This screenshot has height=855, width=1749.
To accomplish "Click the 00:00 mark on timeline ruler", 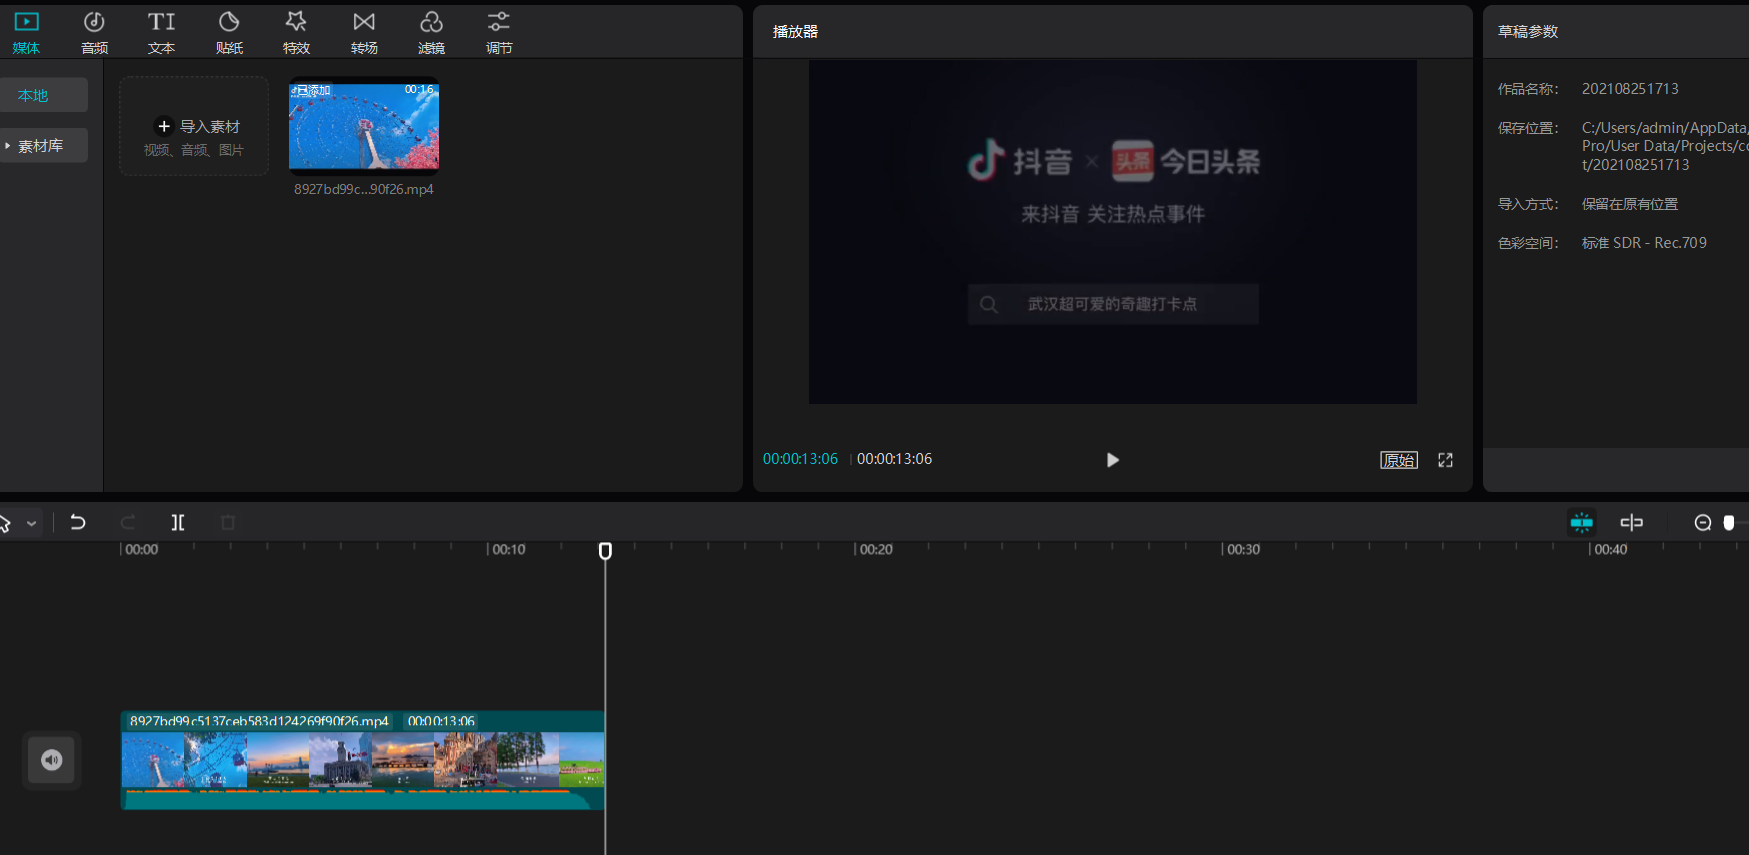I will 141,549.
